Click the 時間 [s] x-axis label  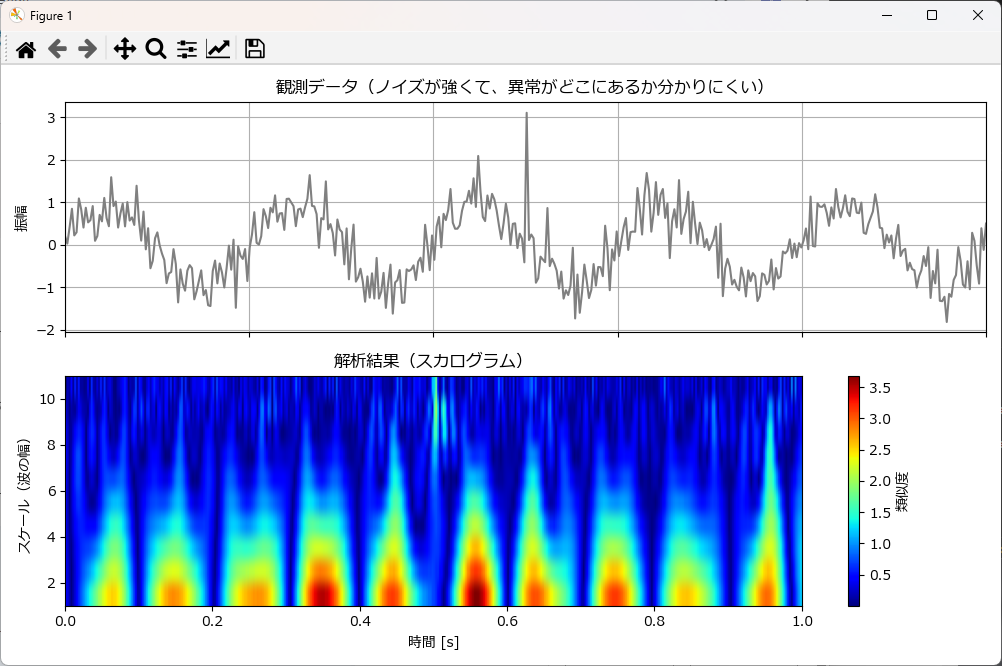tap(433, 642)
